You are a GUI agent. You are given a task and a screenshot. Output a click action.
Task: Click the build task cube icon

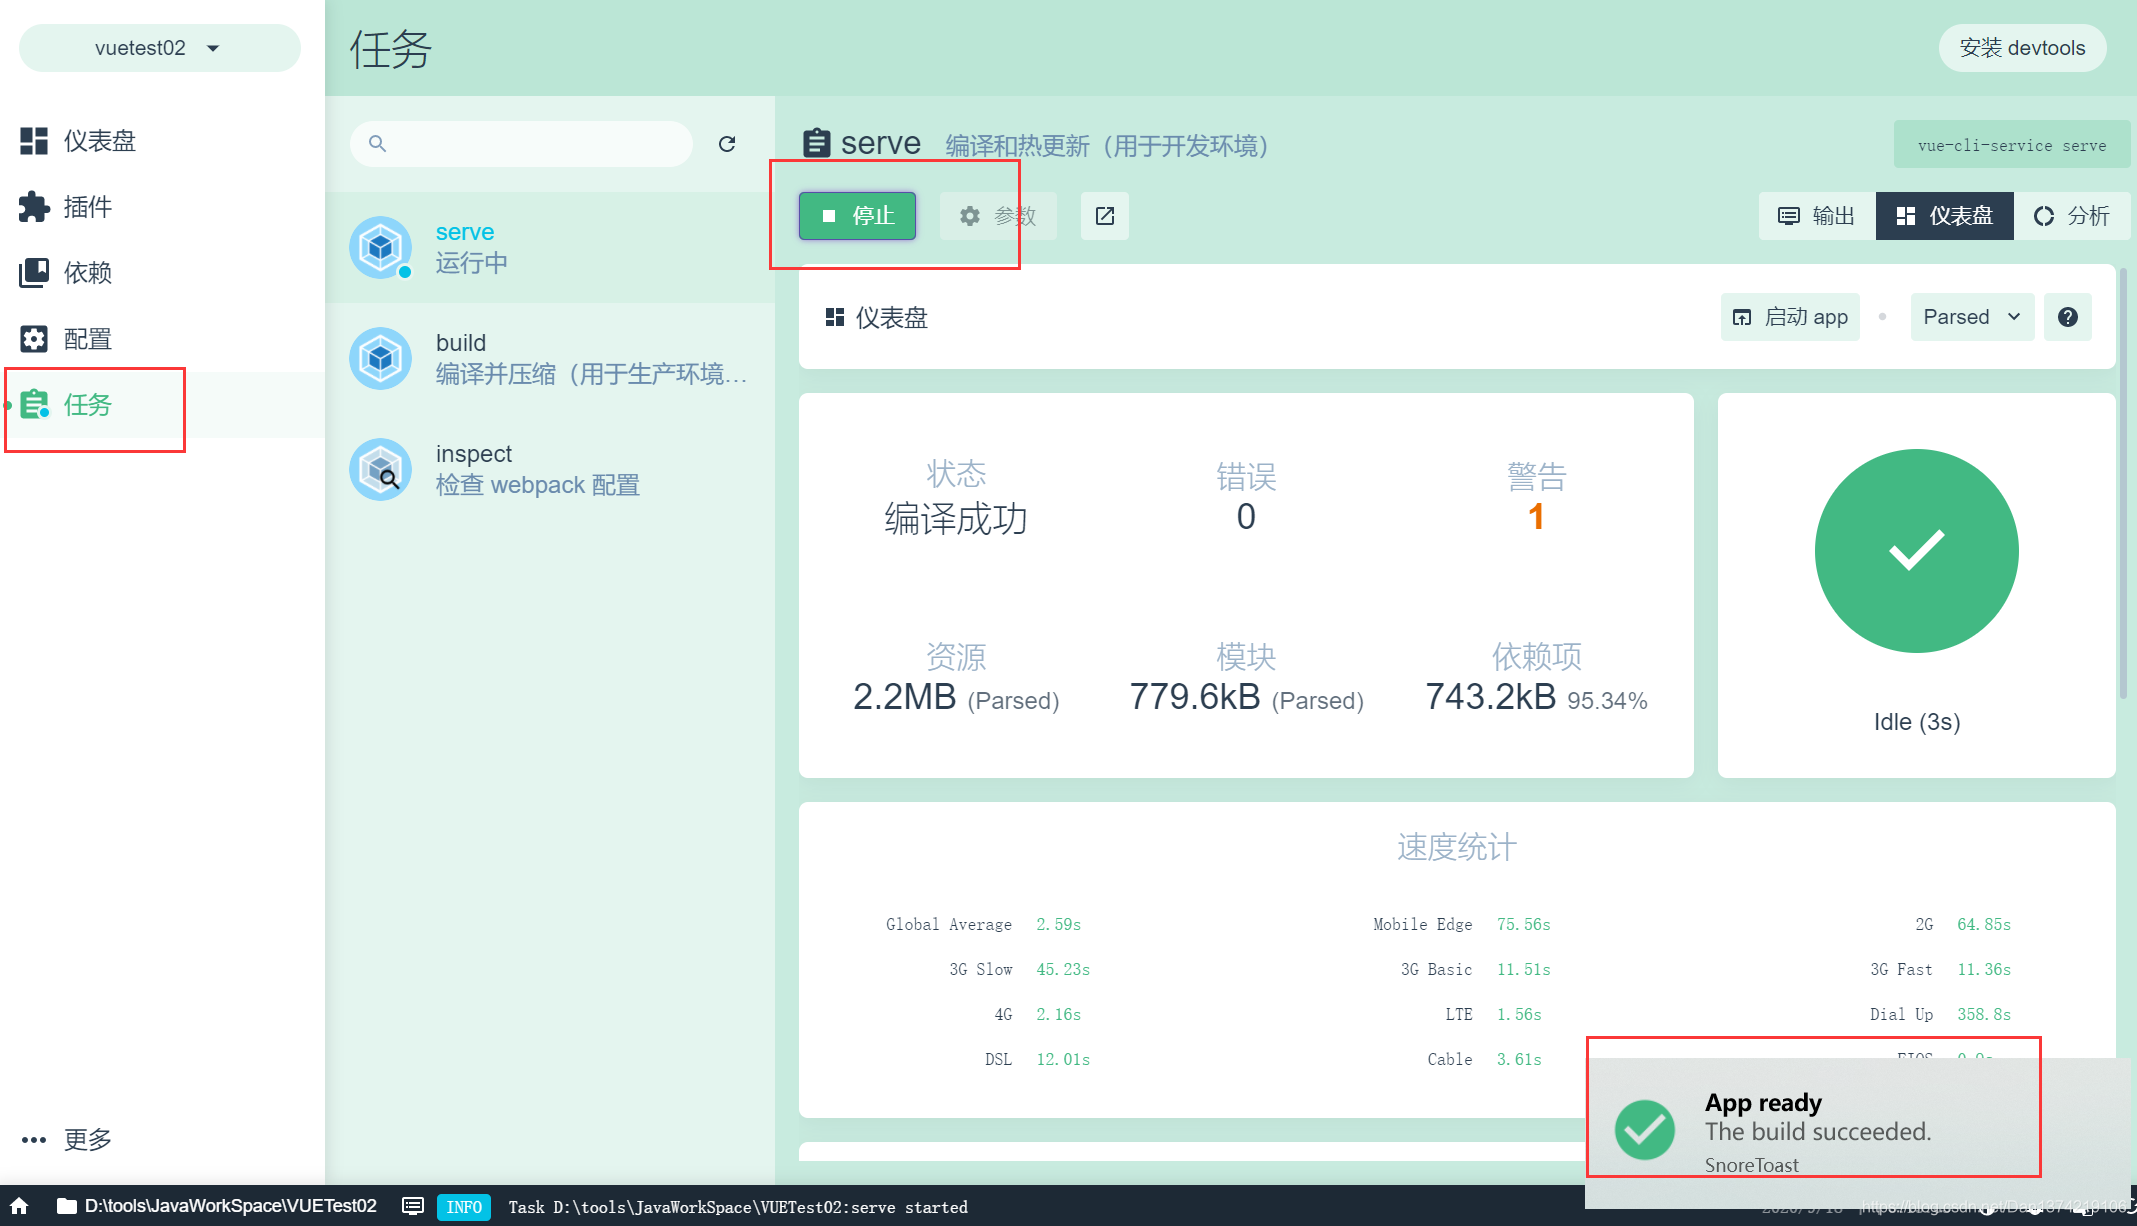pyautogui.click(x=381, y=358)
